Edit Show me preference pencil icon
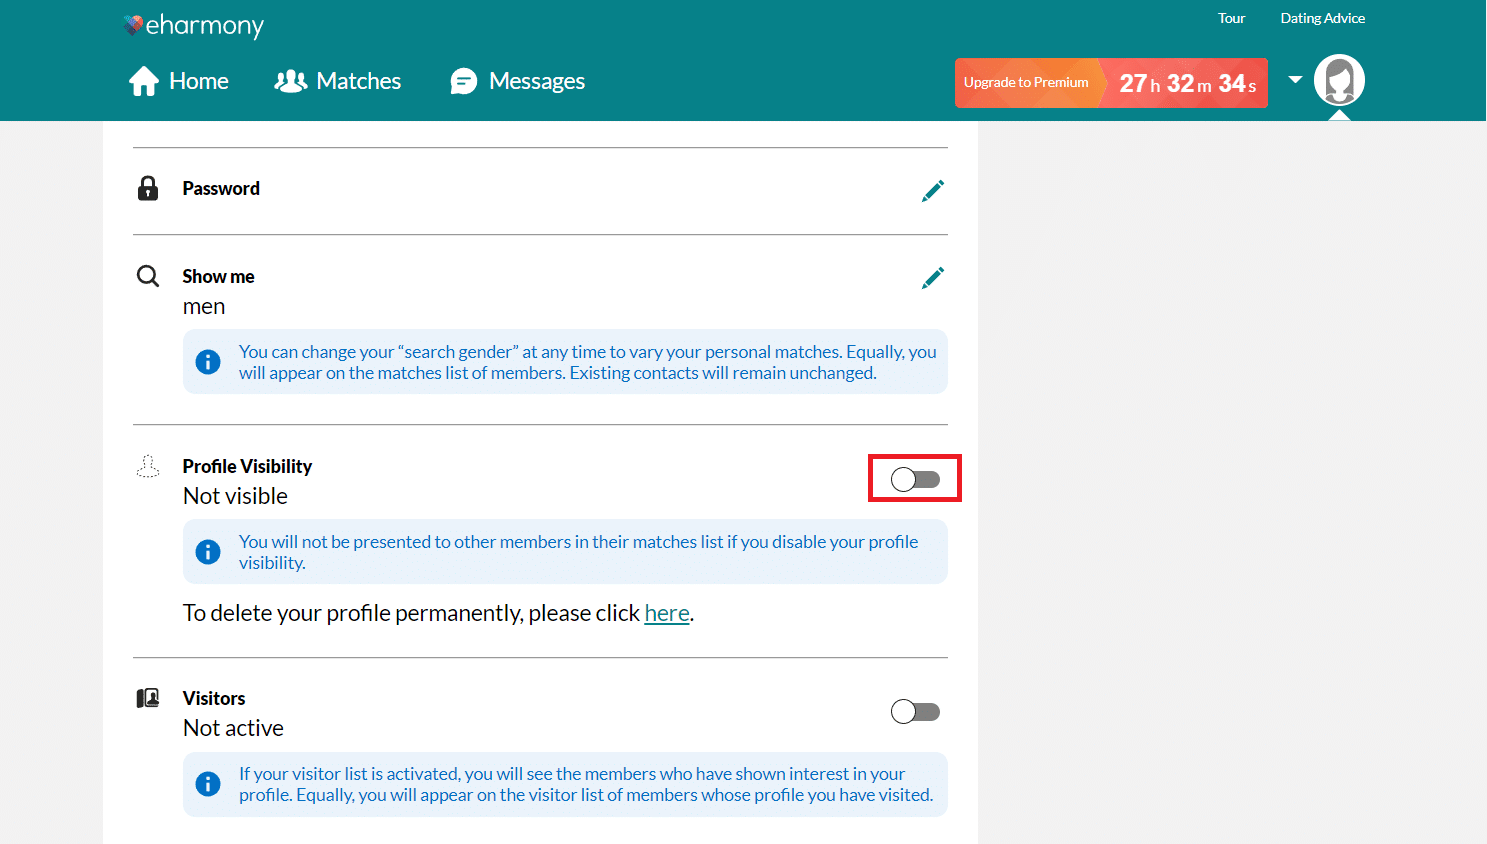This screenshot has height=844, width=1487. (933, 278)
